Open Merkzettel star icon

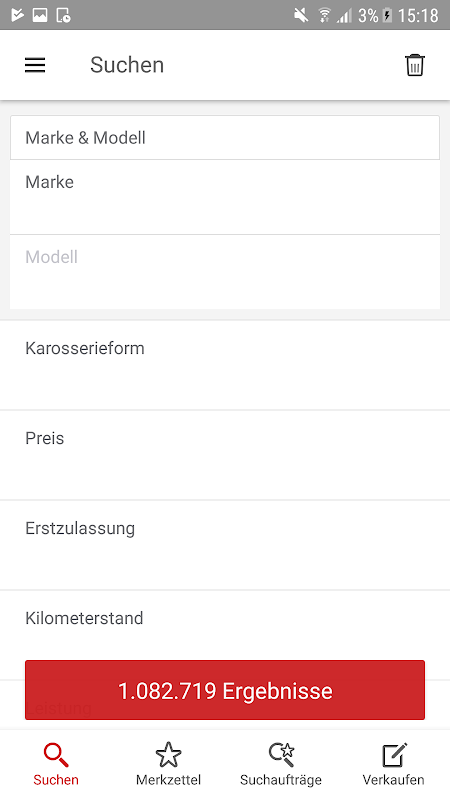[x=168, y=755]
